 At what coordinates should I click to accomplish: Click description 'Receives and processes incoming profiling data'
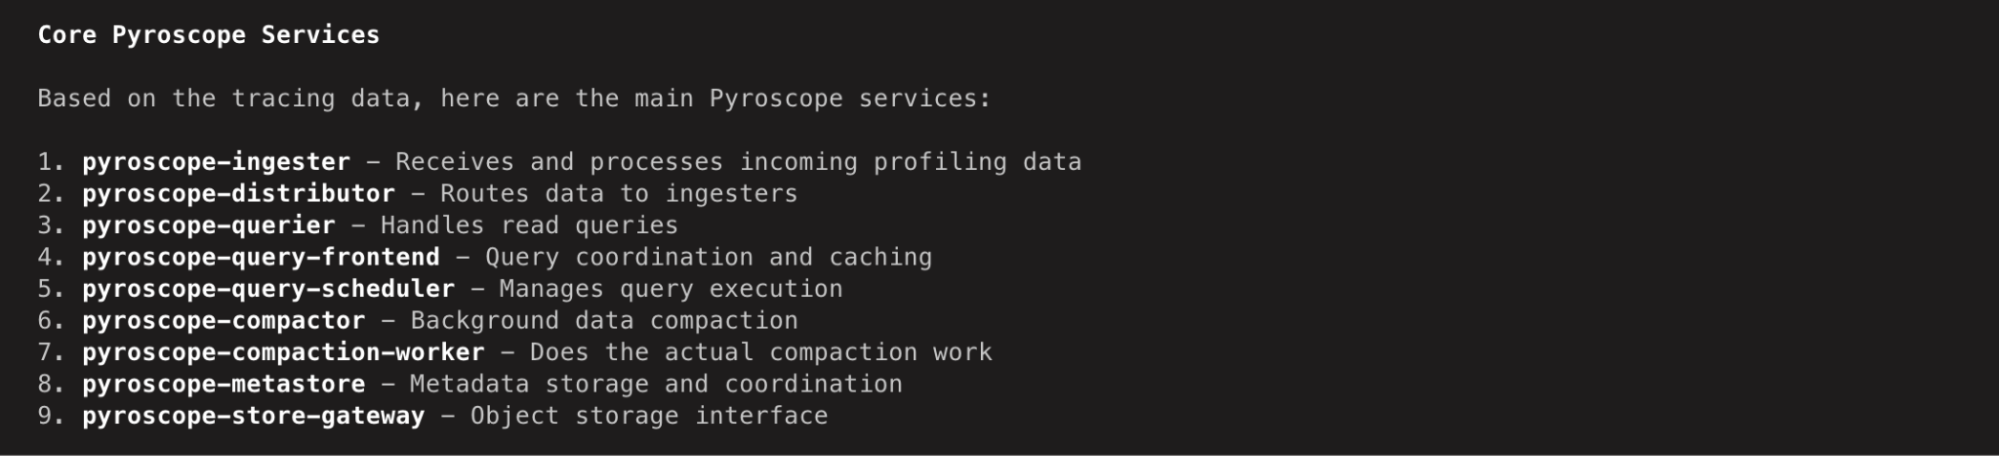pyautogui.click(x=738, y=162)
